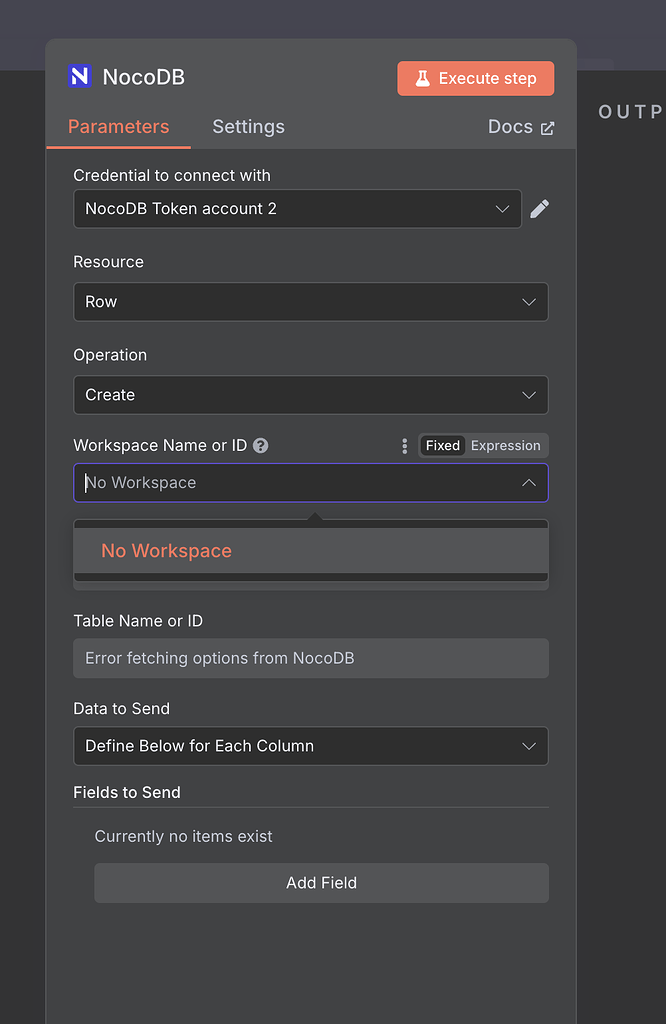The width and height of the screenshot is (666, 1024).
Task: Open the Resource dropdown showing Row
Action: 310,301
